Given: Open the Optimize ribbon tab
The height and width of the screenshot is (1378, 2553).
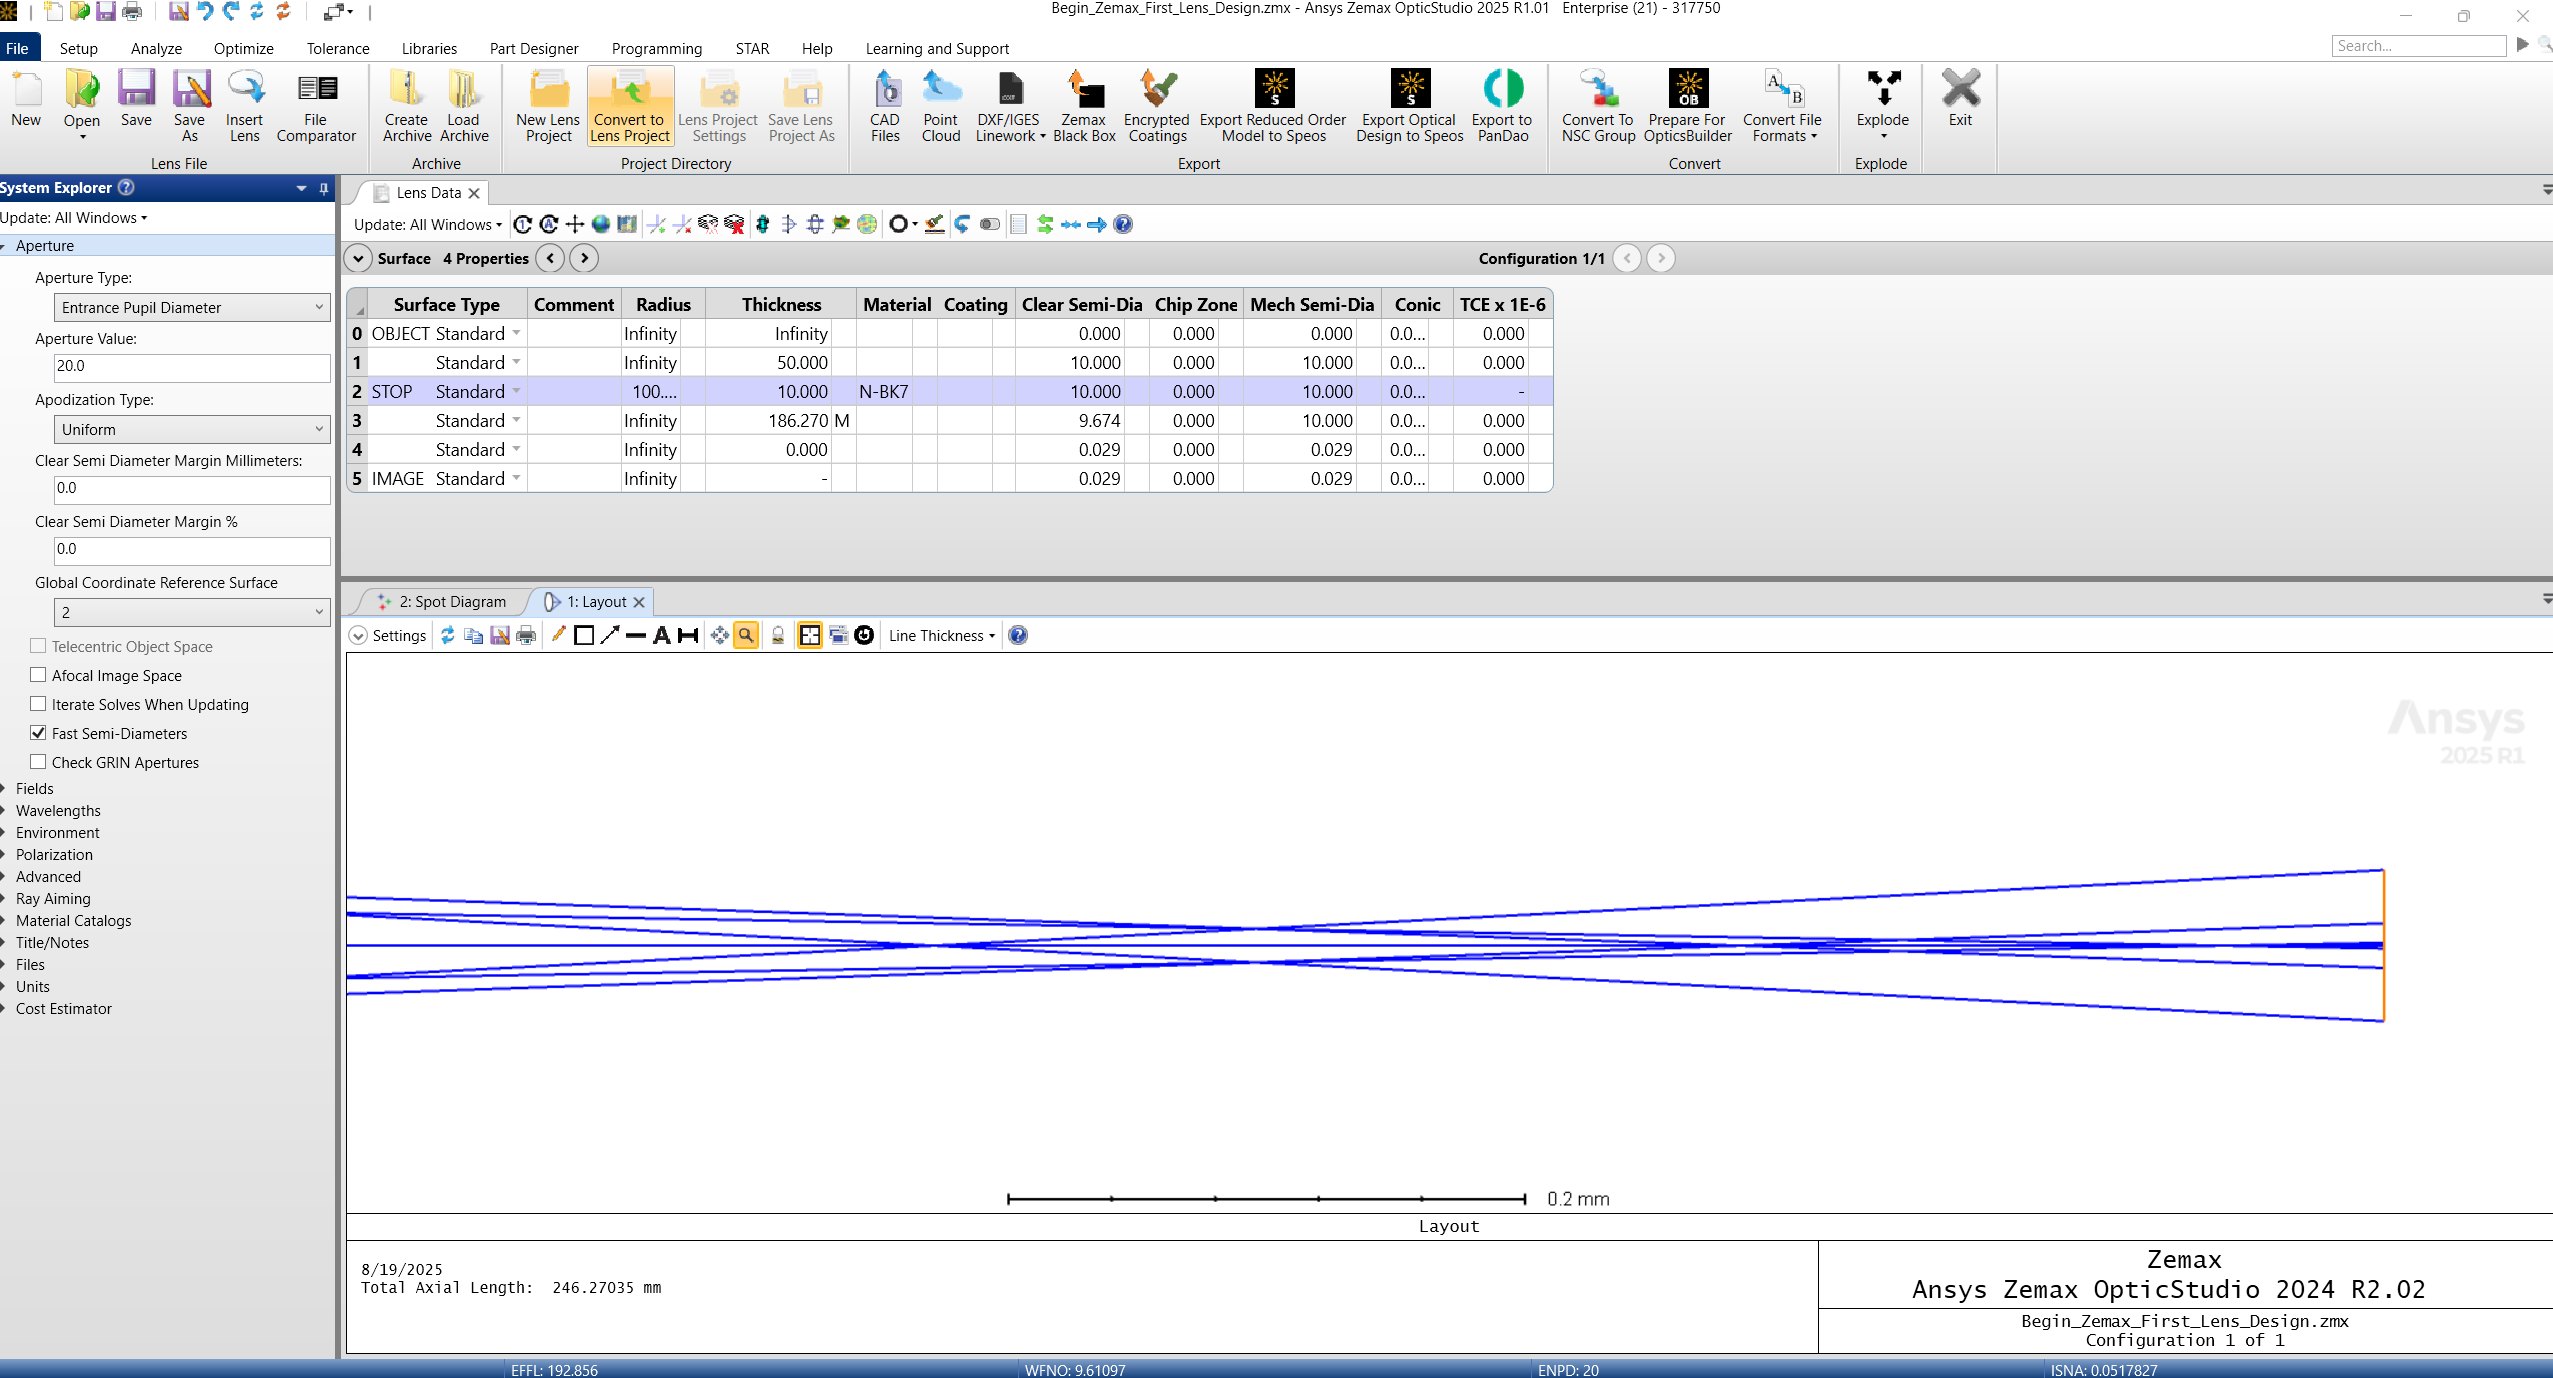Looking at the screenshot, I should click(x=243, y=48).
